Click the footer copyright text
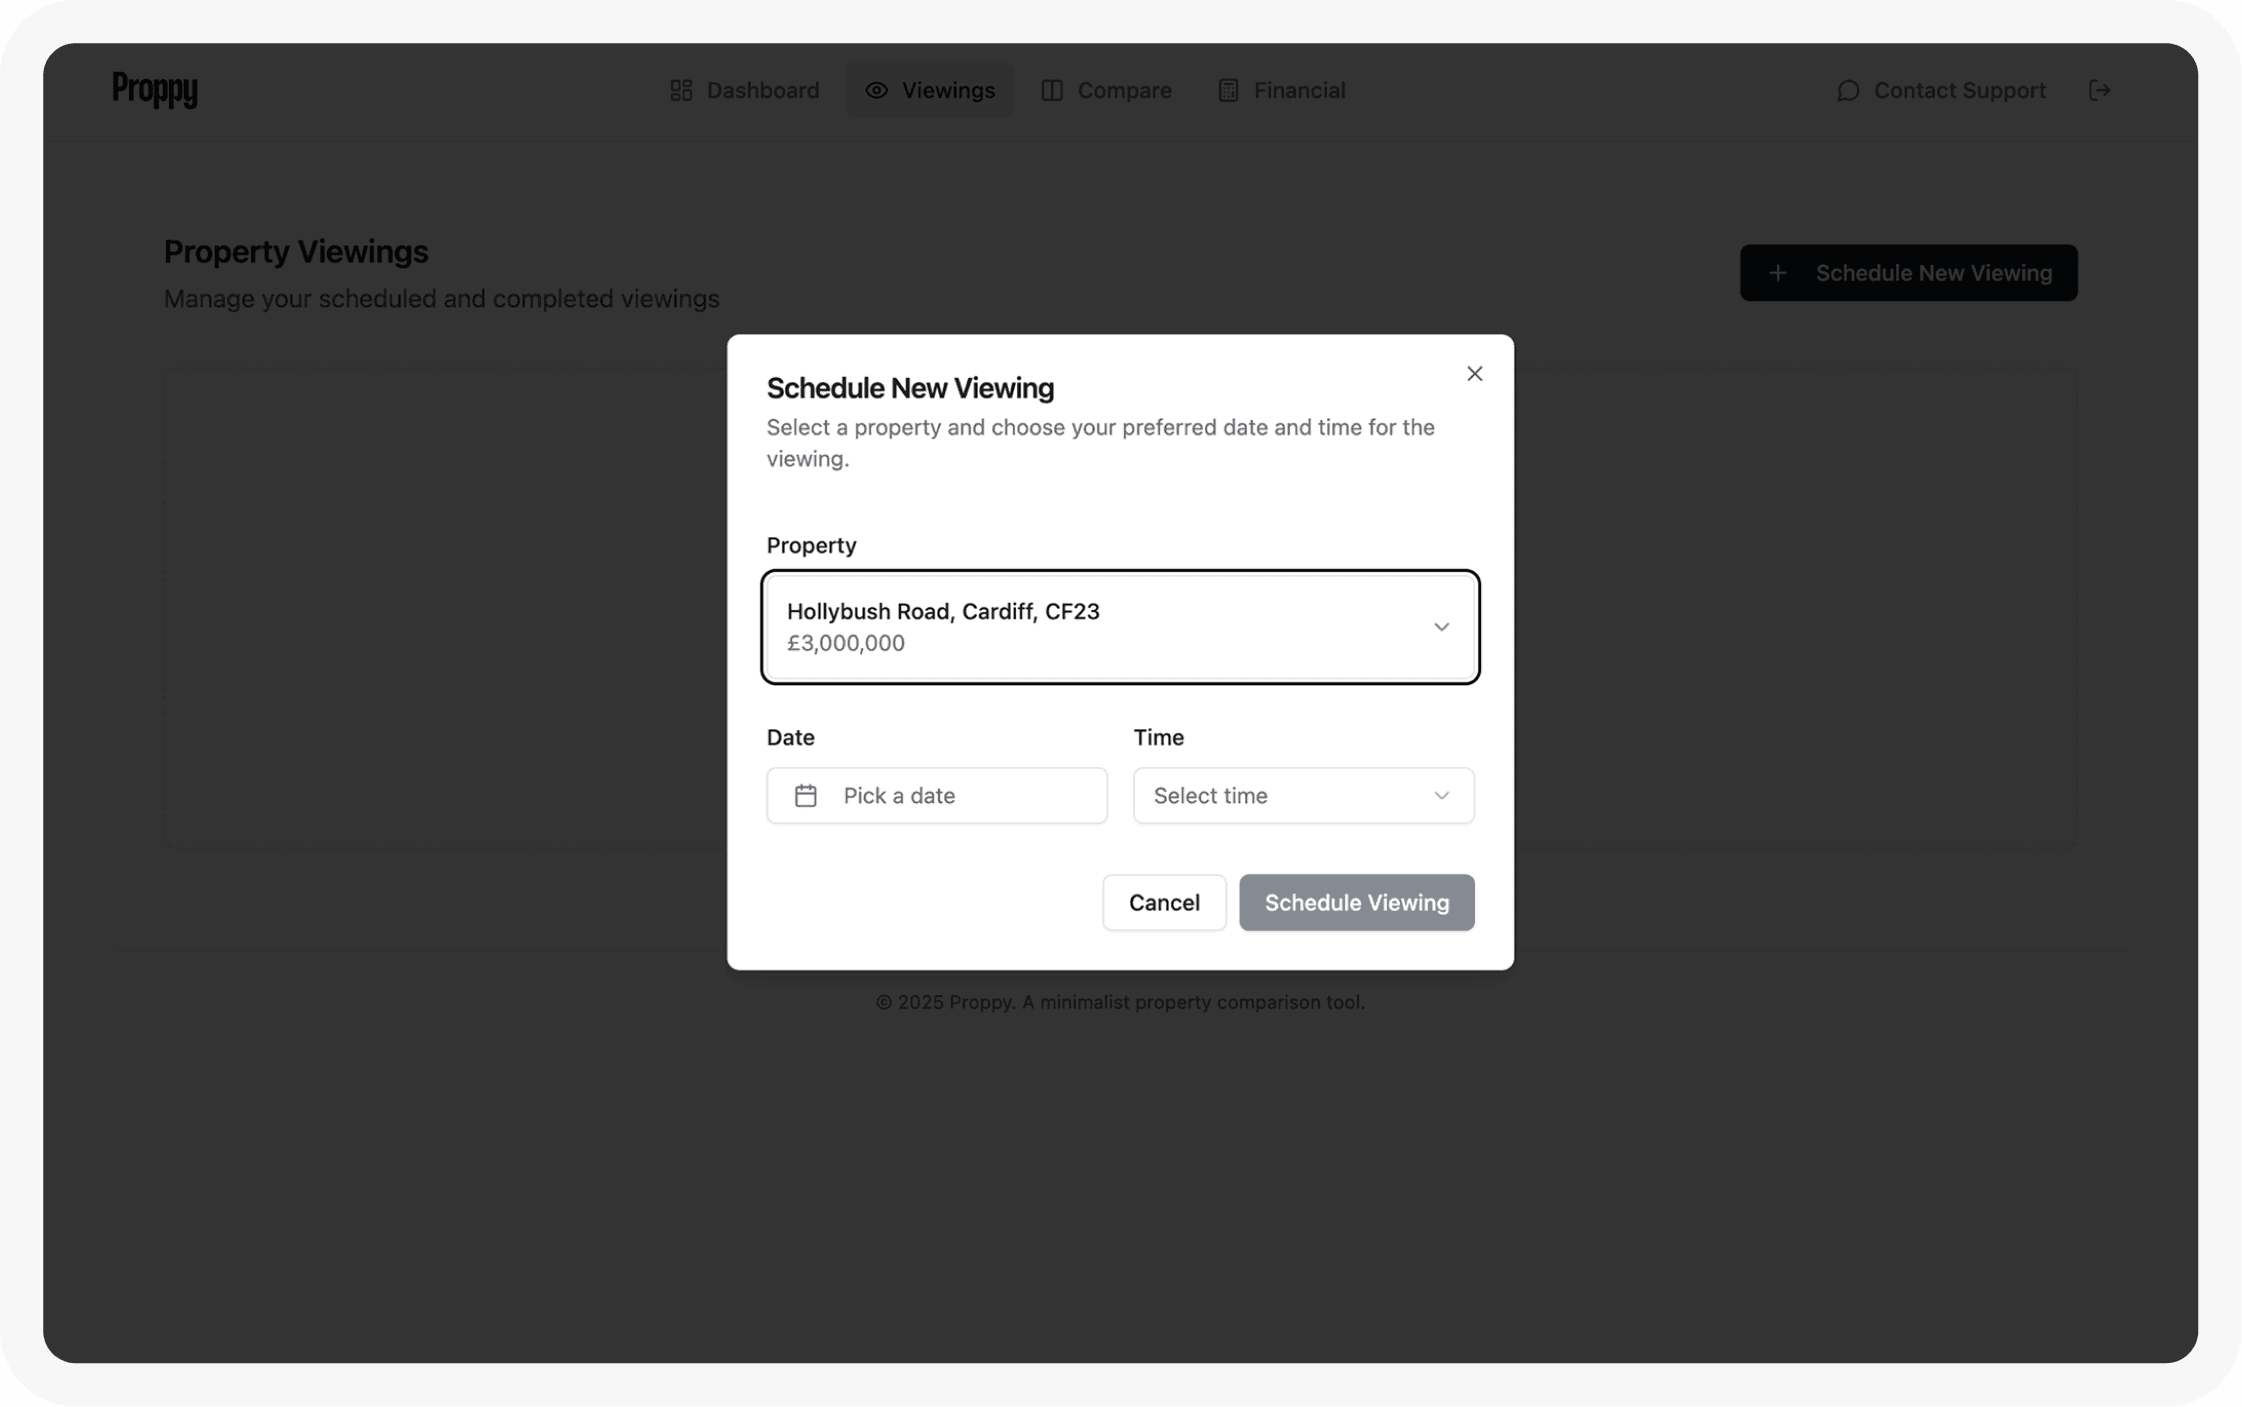The width and height of the screenshot is (2242, 1407). click(x=1120, y=1001)
